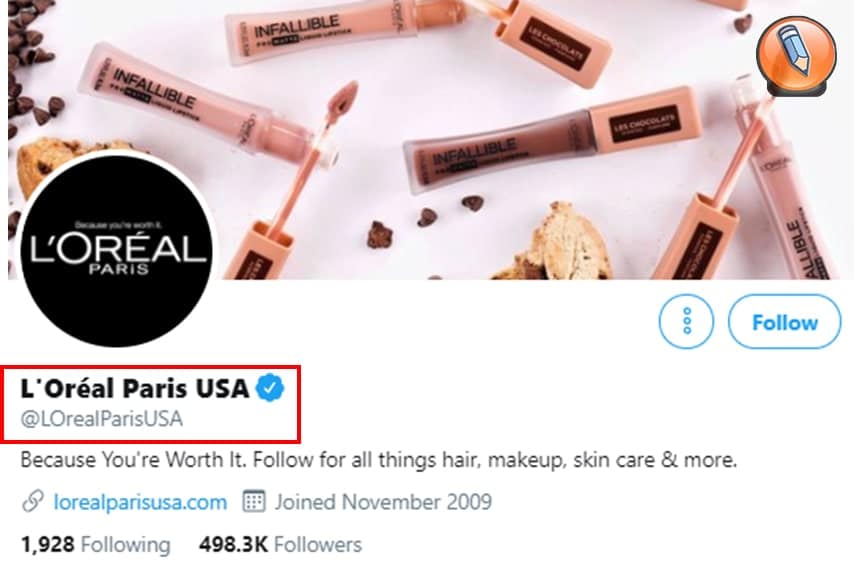Click the chain link icon beside website
This screenshot has height=566, width=854.
33,502
